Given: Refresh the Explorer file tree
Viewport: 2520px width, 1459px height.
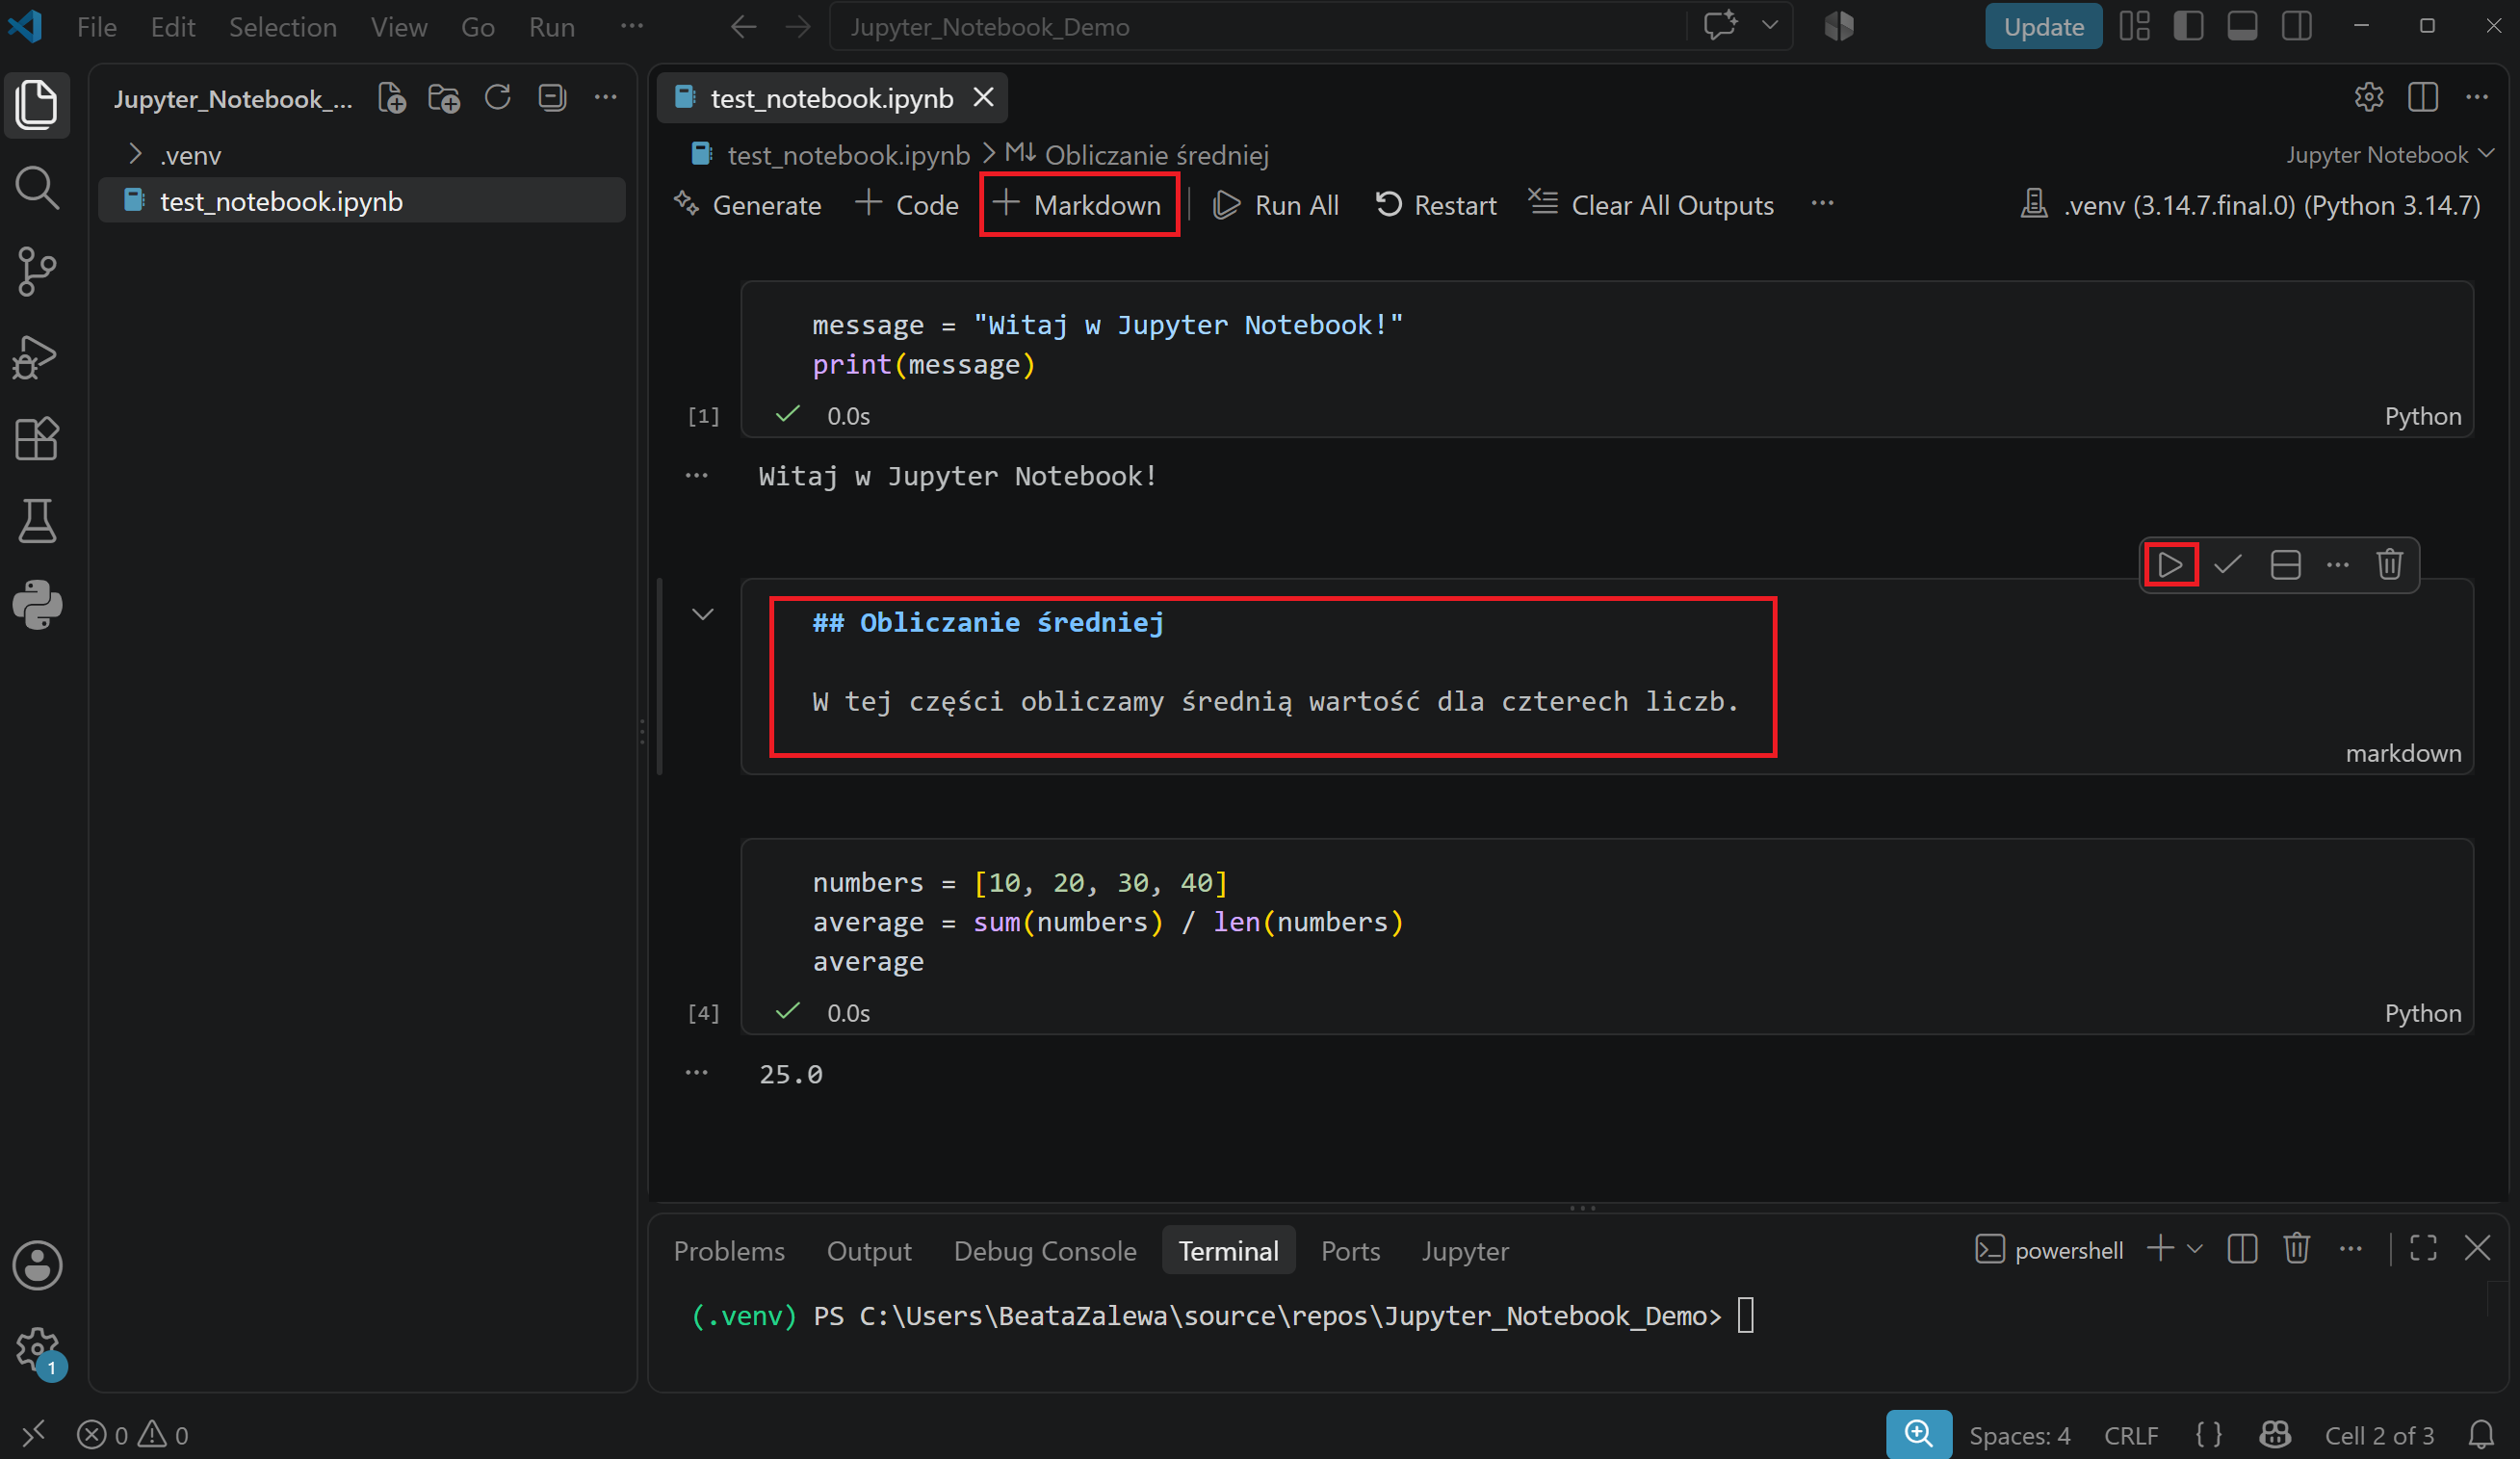Looking at the screenshot, I should [x=498, y=98].
